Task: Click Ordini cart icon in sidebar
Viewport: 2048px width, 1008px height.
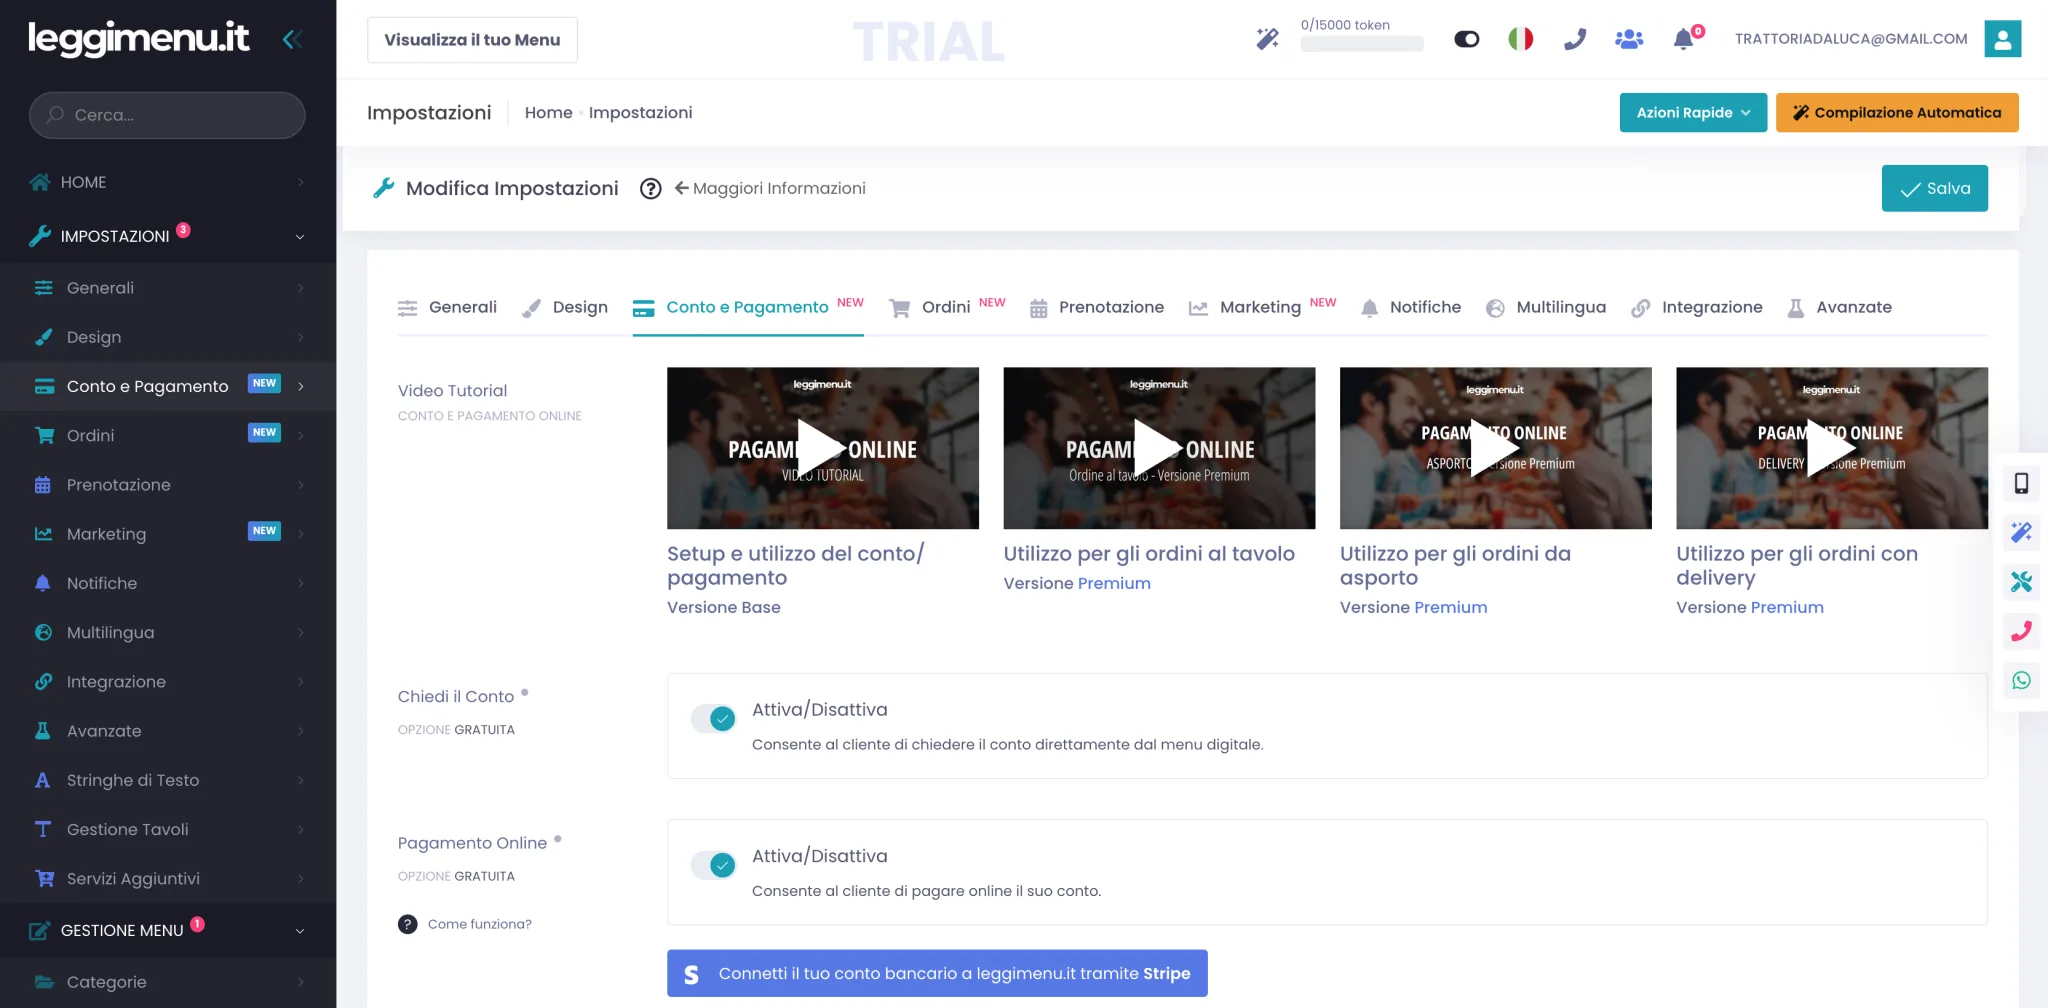Action: (x=43, y=435)
